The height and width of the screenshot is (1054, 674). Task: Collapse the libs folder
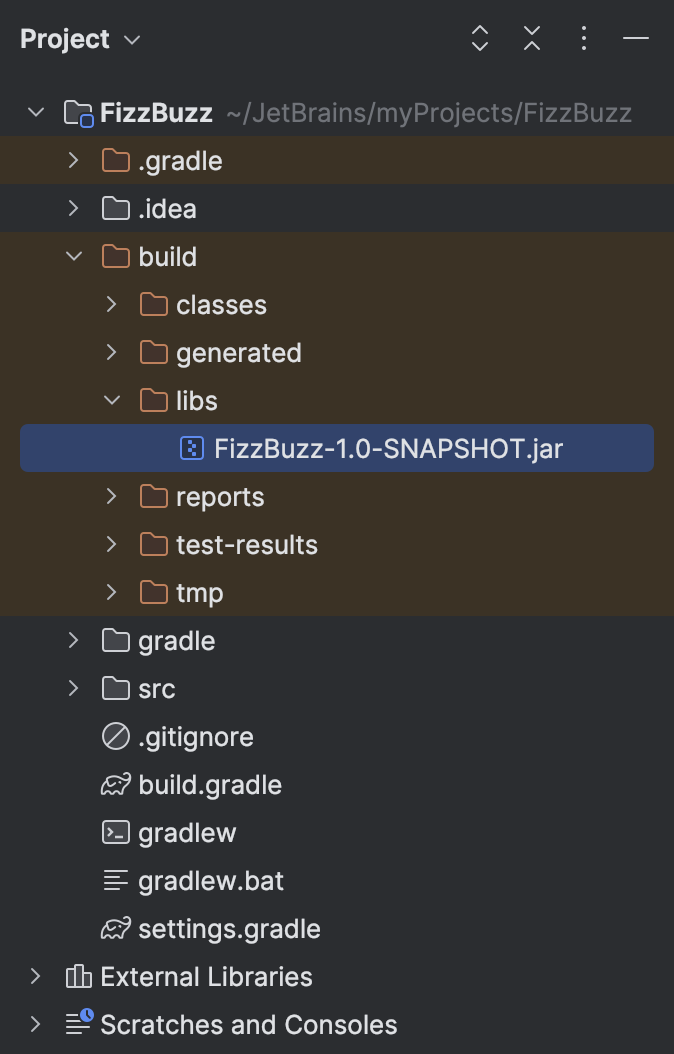[111, 400]
